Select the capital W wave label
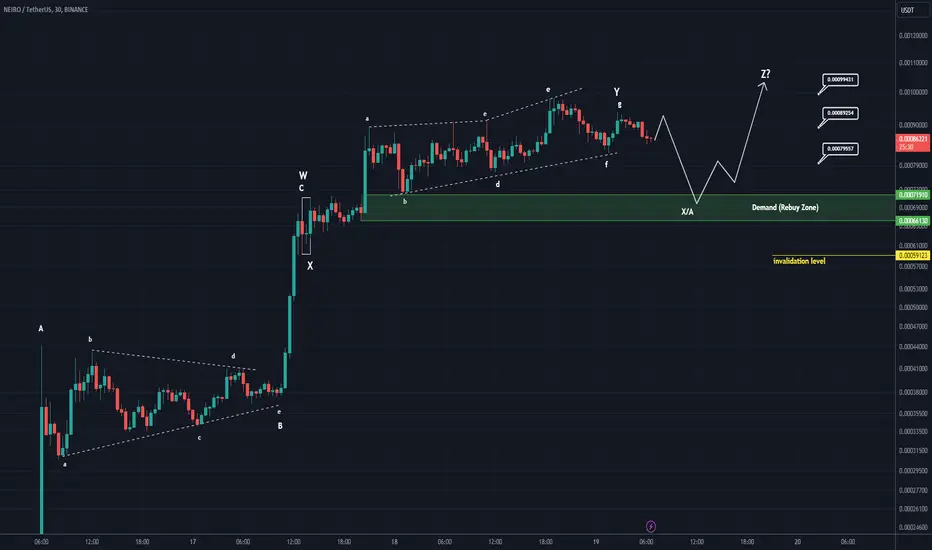The image size is (932, 550). coord(303,175)
